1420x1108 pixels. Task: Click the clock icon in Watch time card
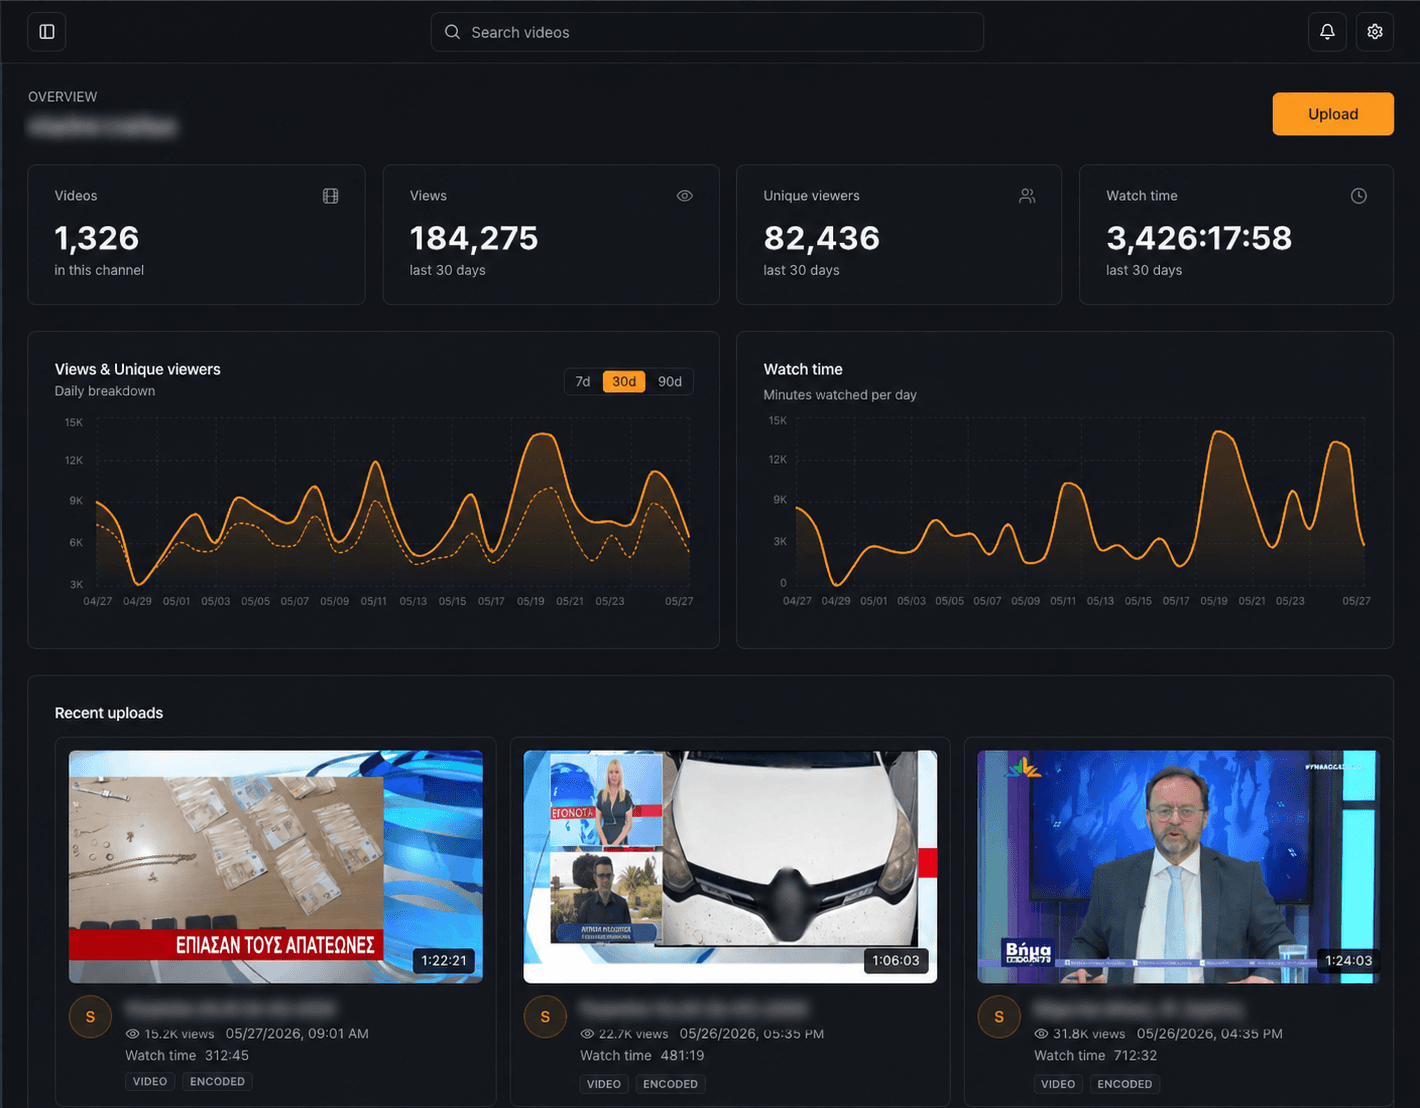point(1359,196)
